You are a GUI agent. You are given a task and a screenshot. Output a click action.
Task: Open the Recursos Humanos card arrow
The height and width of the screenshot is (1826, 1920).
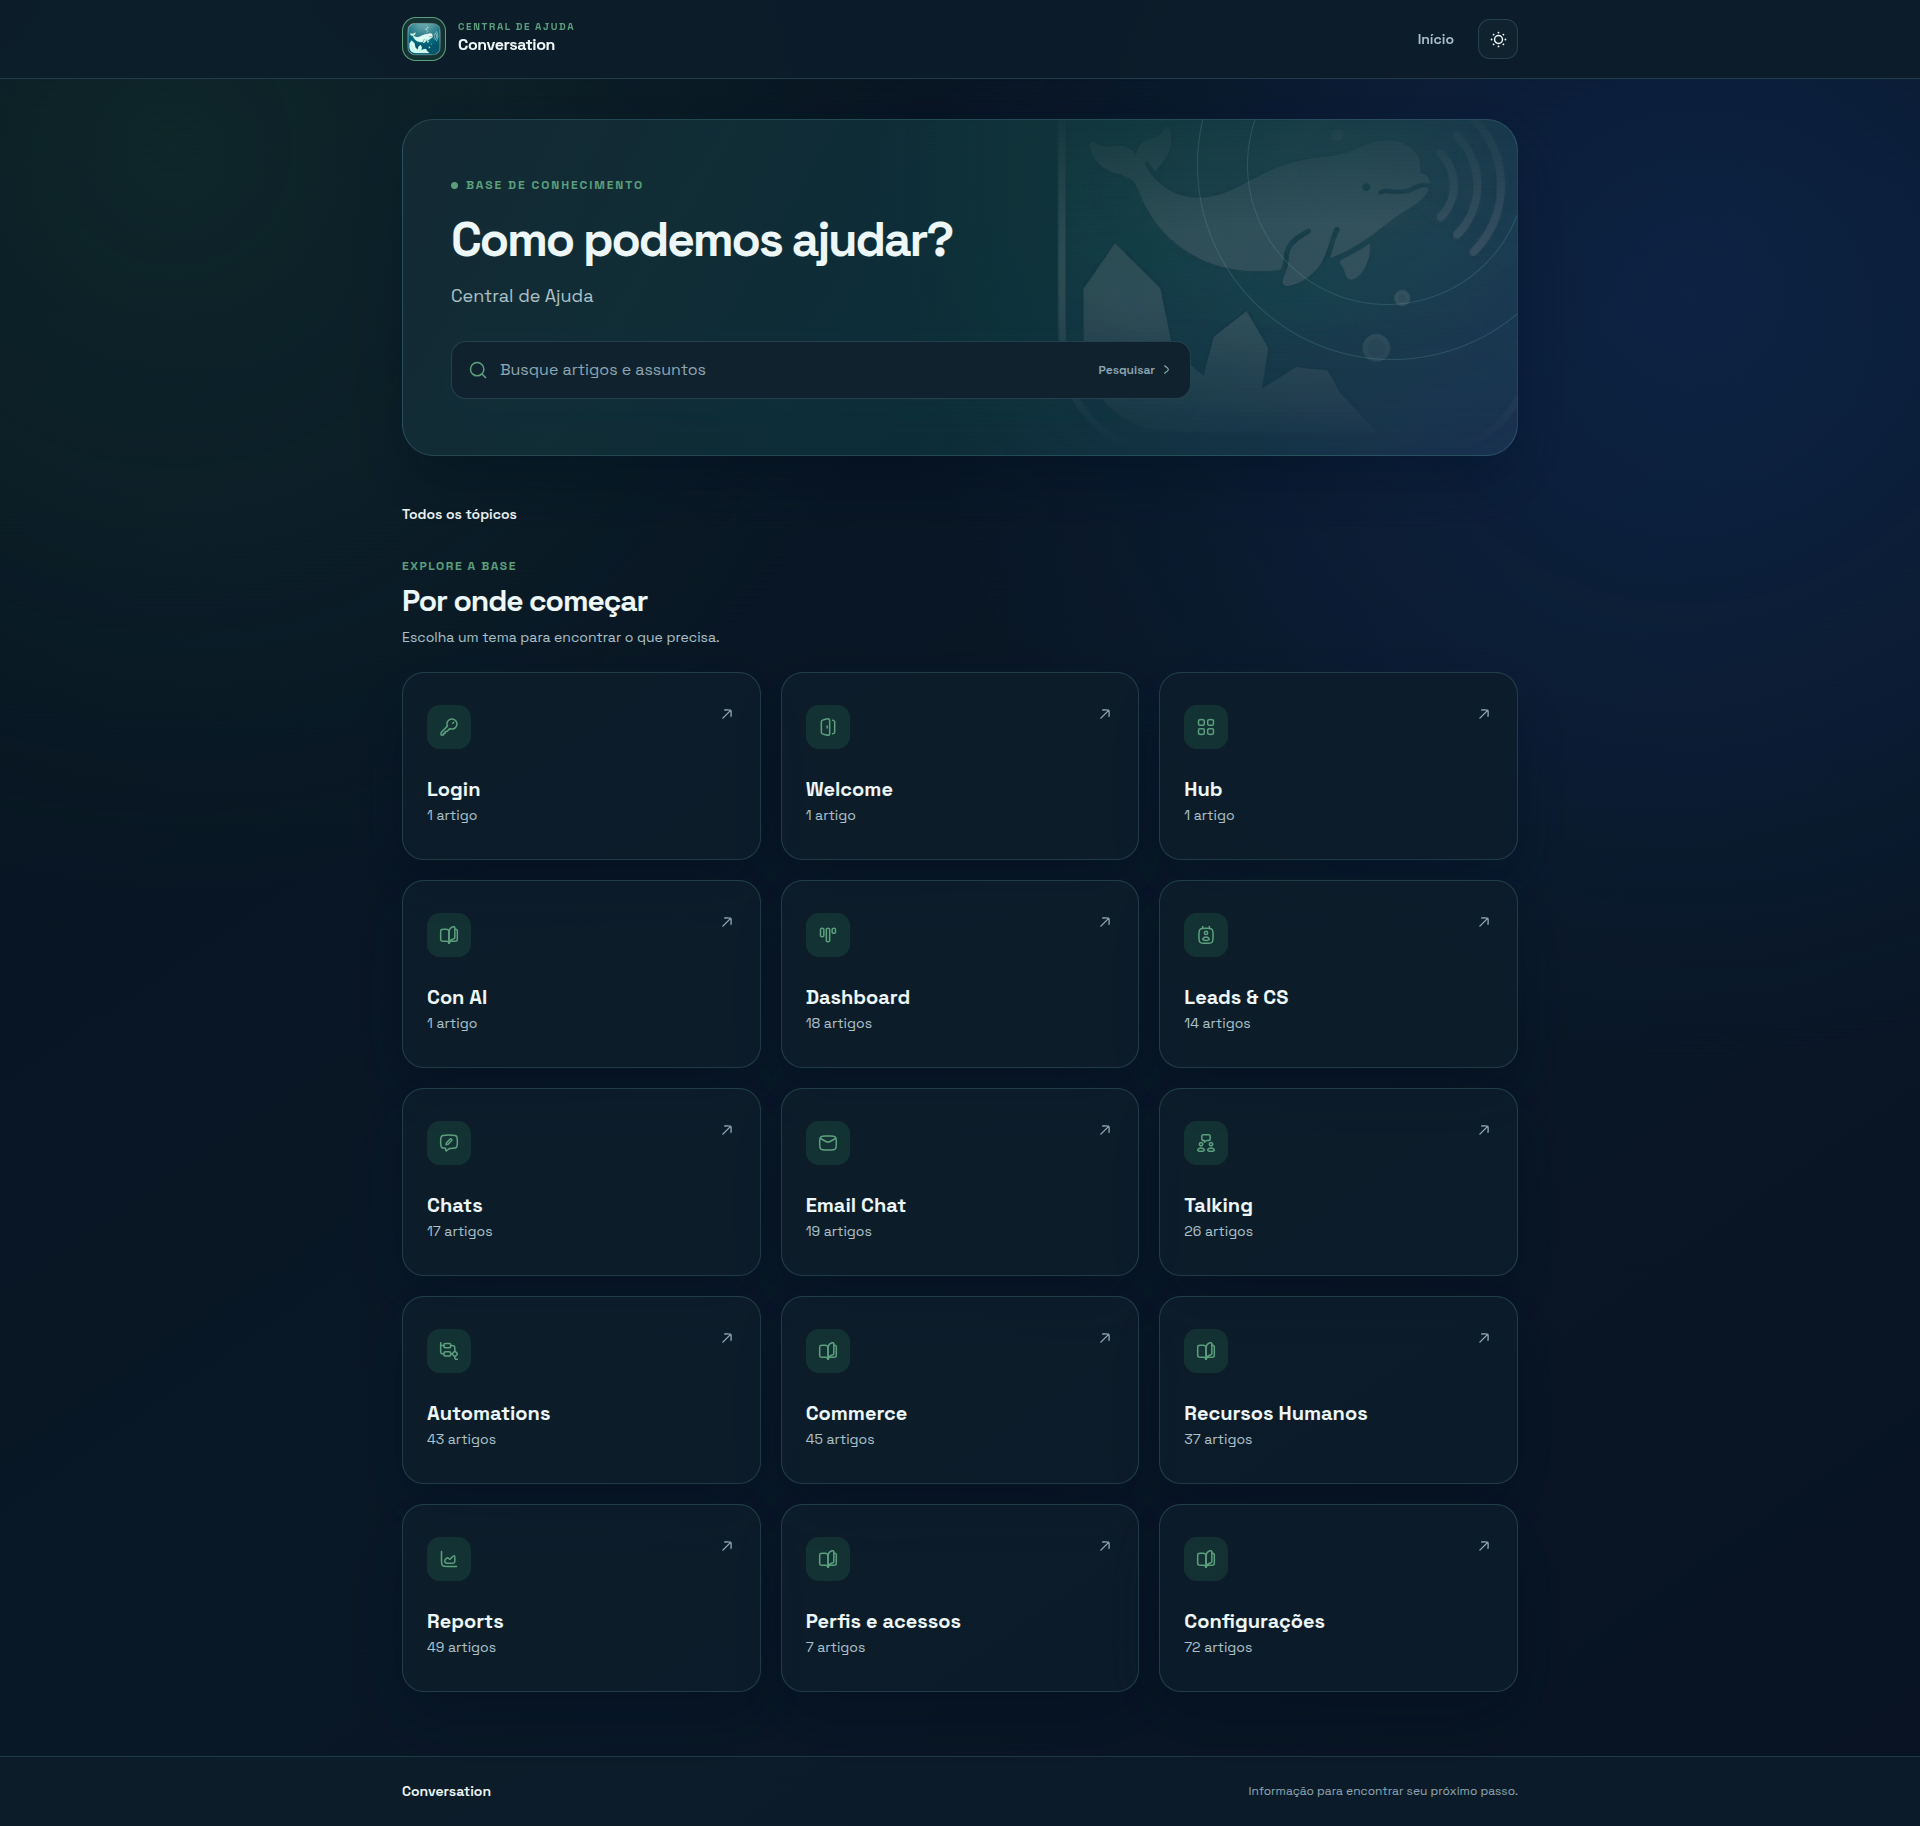coord(1484,1338)
